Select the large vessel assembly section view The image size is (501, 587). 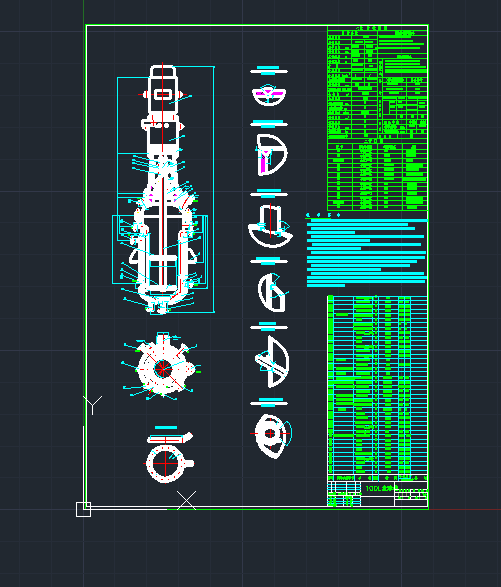pos(163,189)
